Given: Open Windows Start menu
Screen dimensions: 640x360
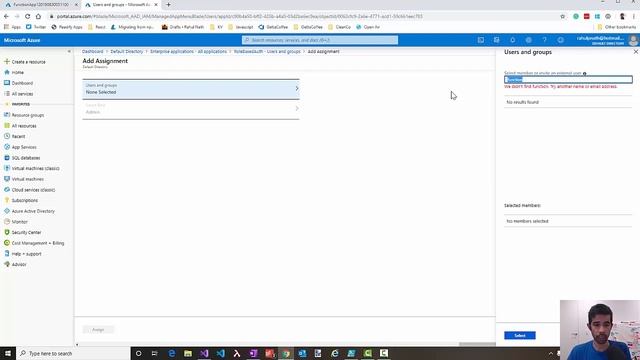Looking at the screenshot, I should [8, 353].
